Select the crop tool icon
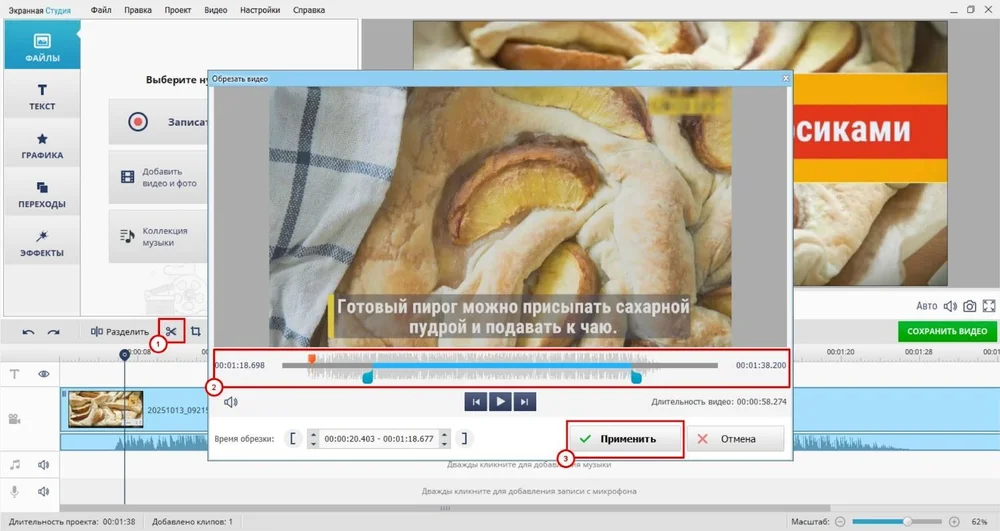The image size is (1000, 531). [196, 331]
